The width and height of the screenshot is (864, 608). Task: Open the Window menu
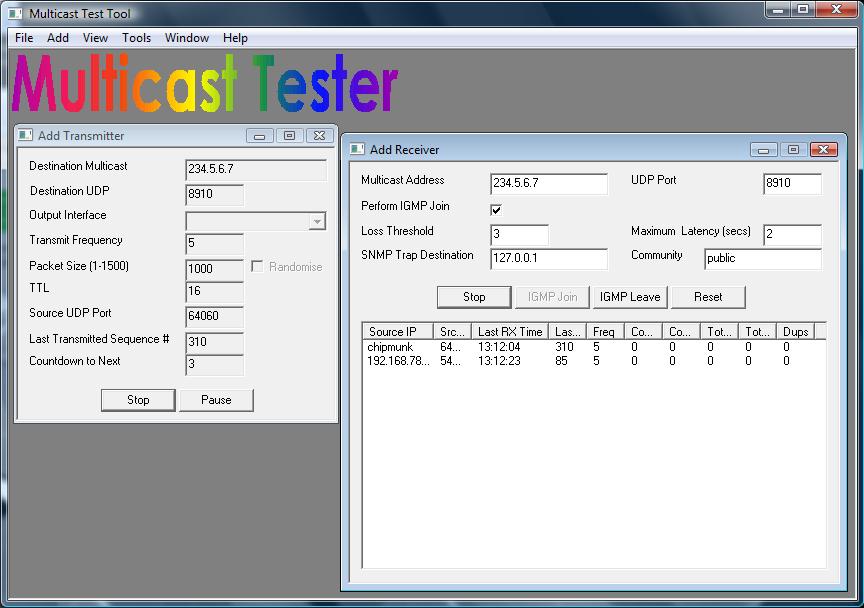point(187,38)
